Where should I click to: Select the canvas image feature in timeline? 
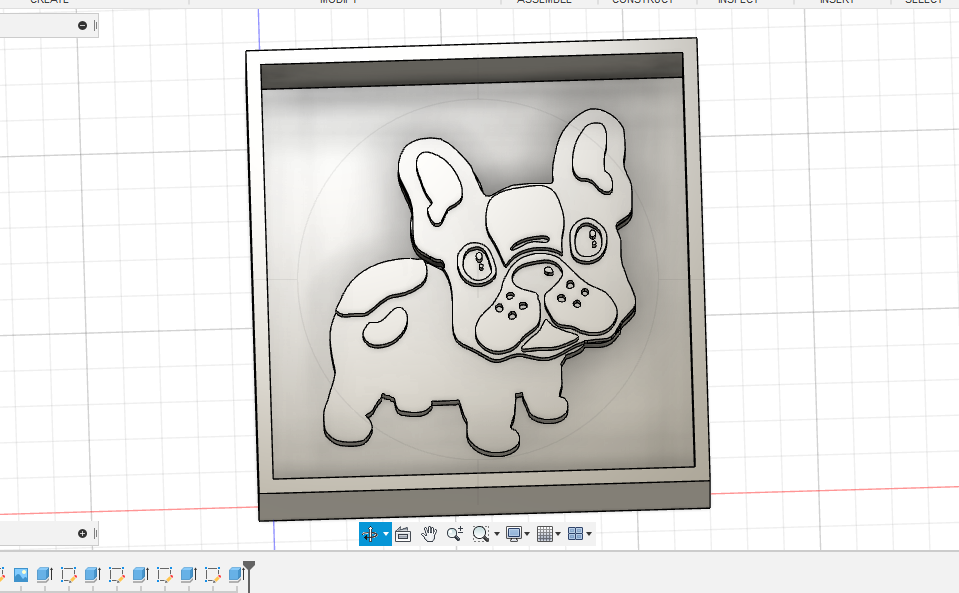[21, 575]
